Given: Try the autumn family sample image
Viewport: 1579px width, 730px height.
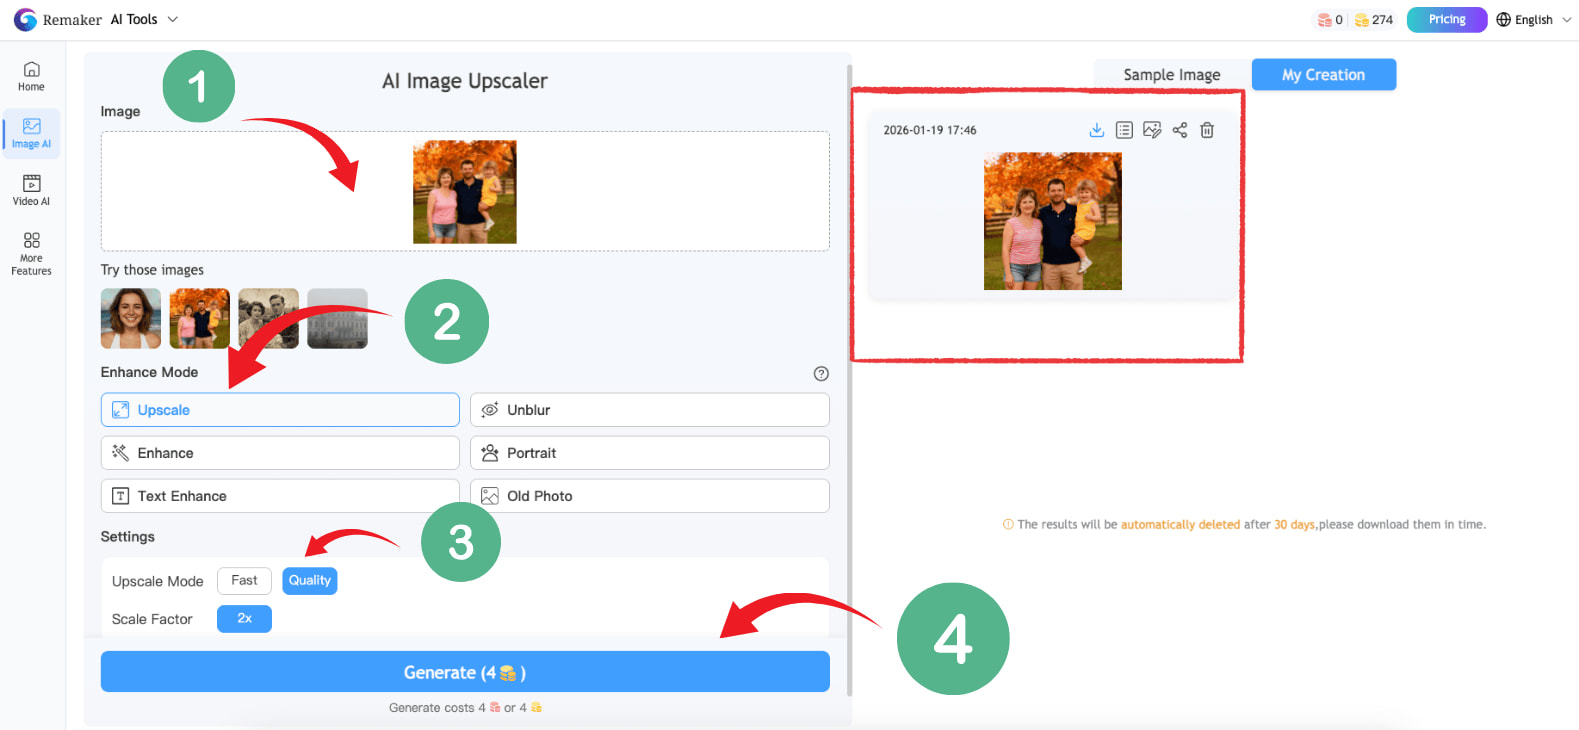Looking at the screenshot, I should [200, 319].
